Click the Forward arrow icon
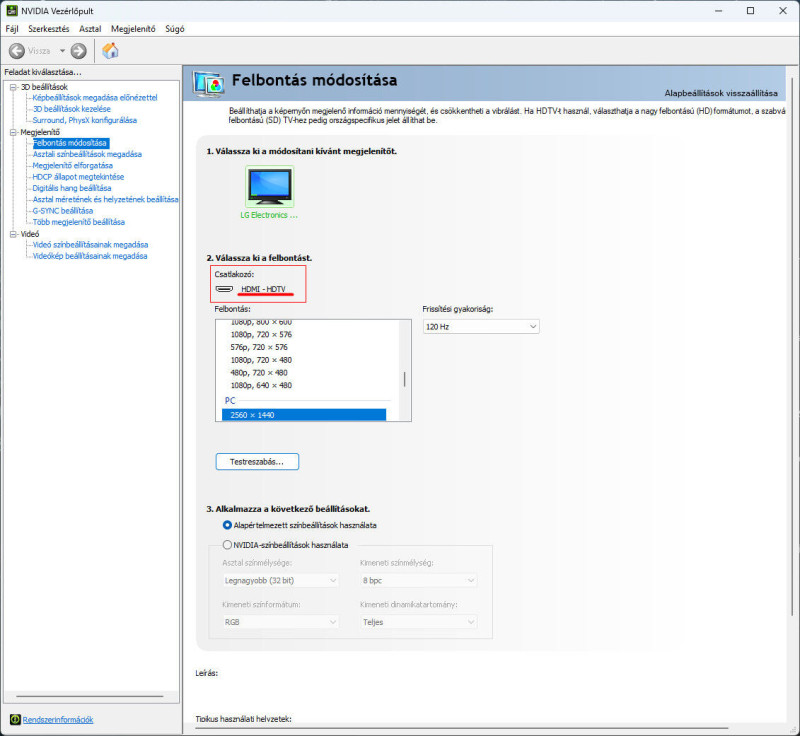The width and height of the screenshot is (800, 736). (x=79, y=51)
